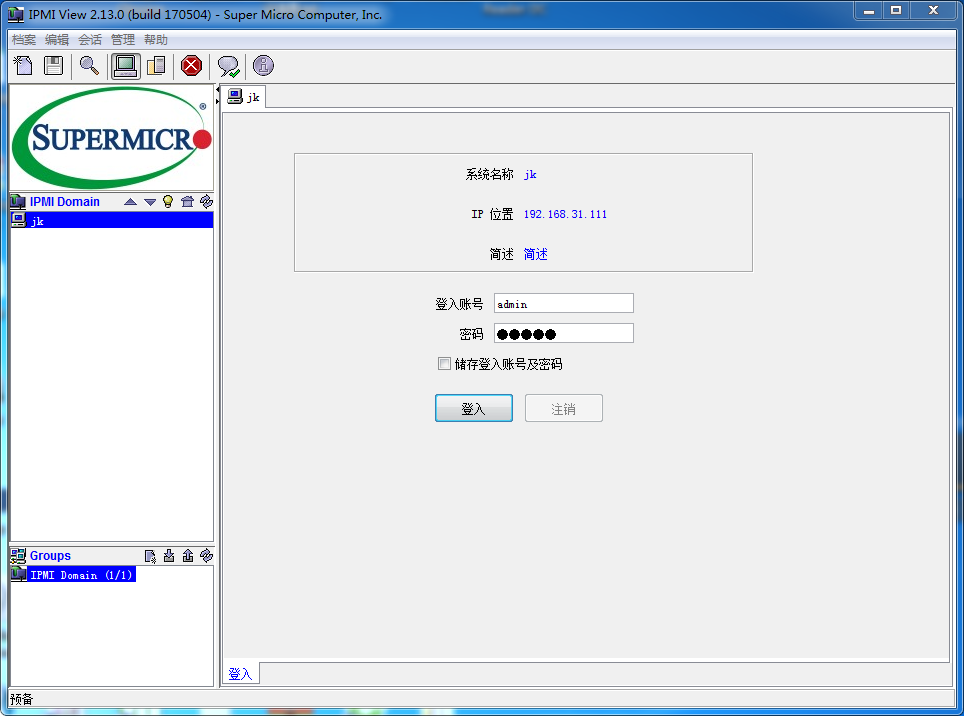Click the home icon in IPMI Domain panel

coord(187,201)
